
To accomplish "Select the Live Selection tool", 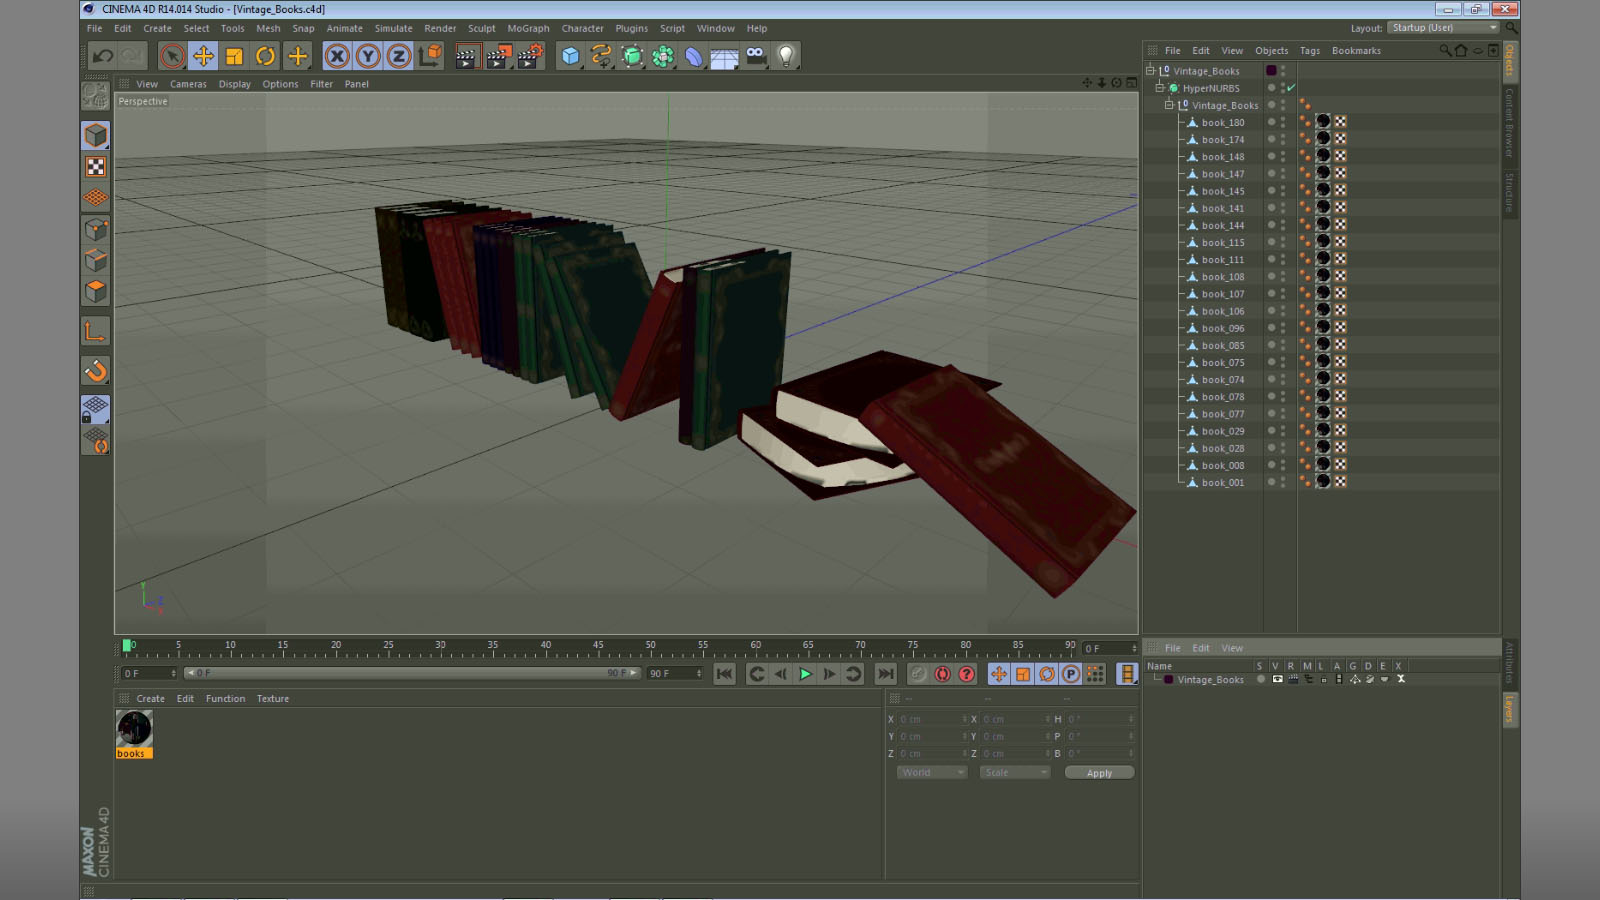I will click(x=172, y=56).
